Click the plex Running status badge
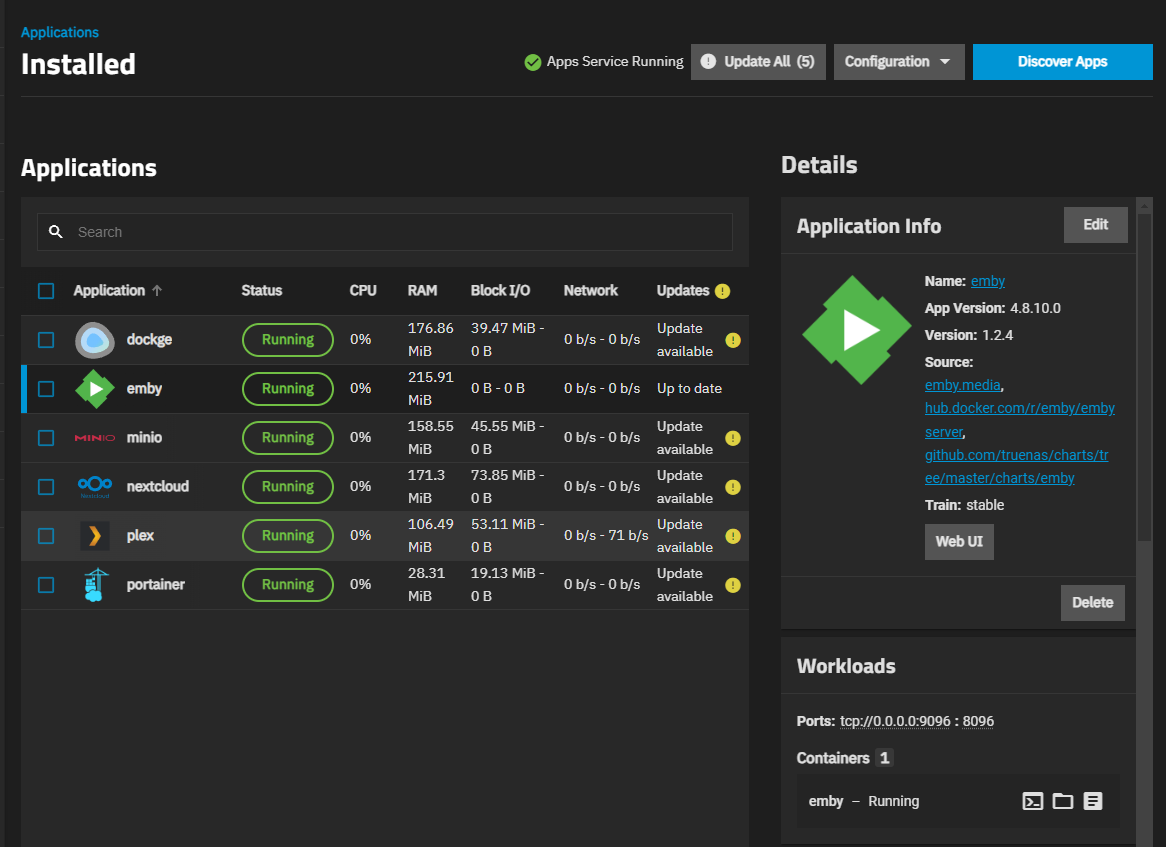Viewport: 1166px width, 847px height. 288,536
